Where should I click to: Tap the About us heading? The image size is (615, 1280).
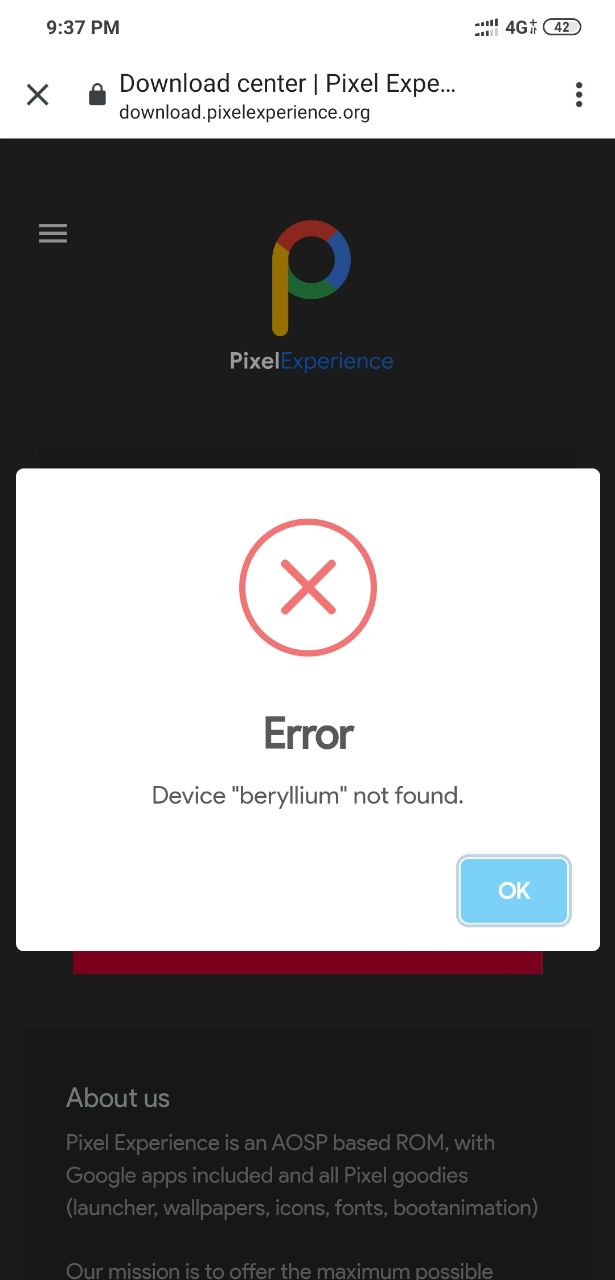[118, 1098]
